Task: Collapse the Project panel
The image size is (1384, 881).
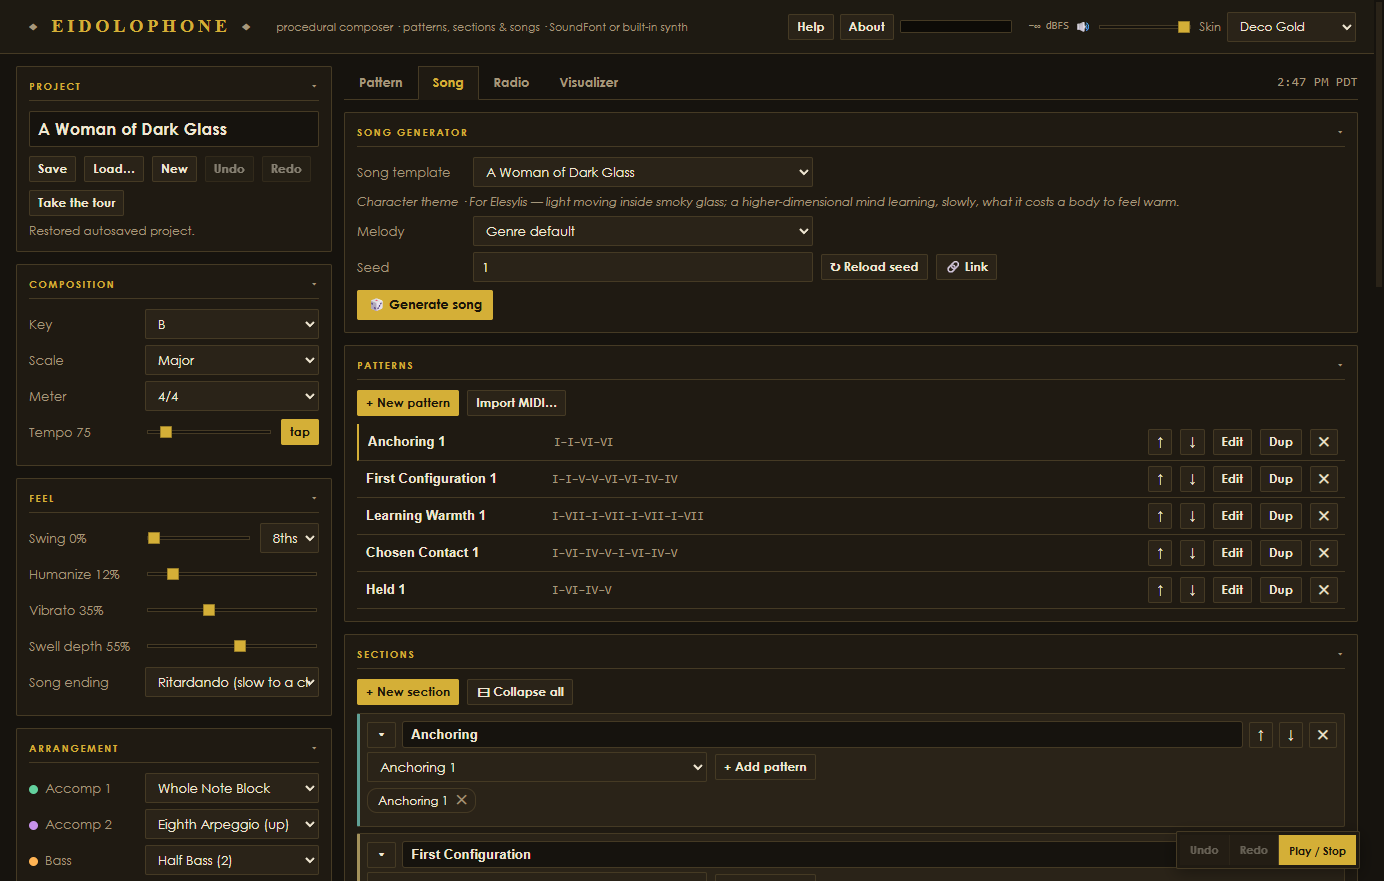Action: (x=314, y=87)
